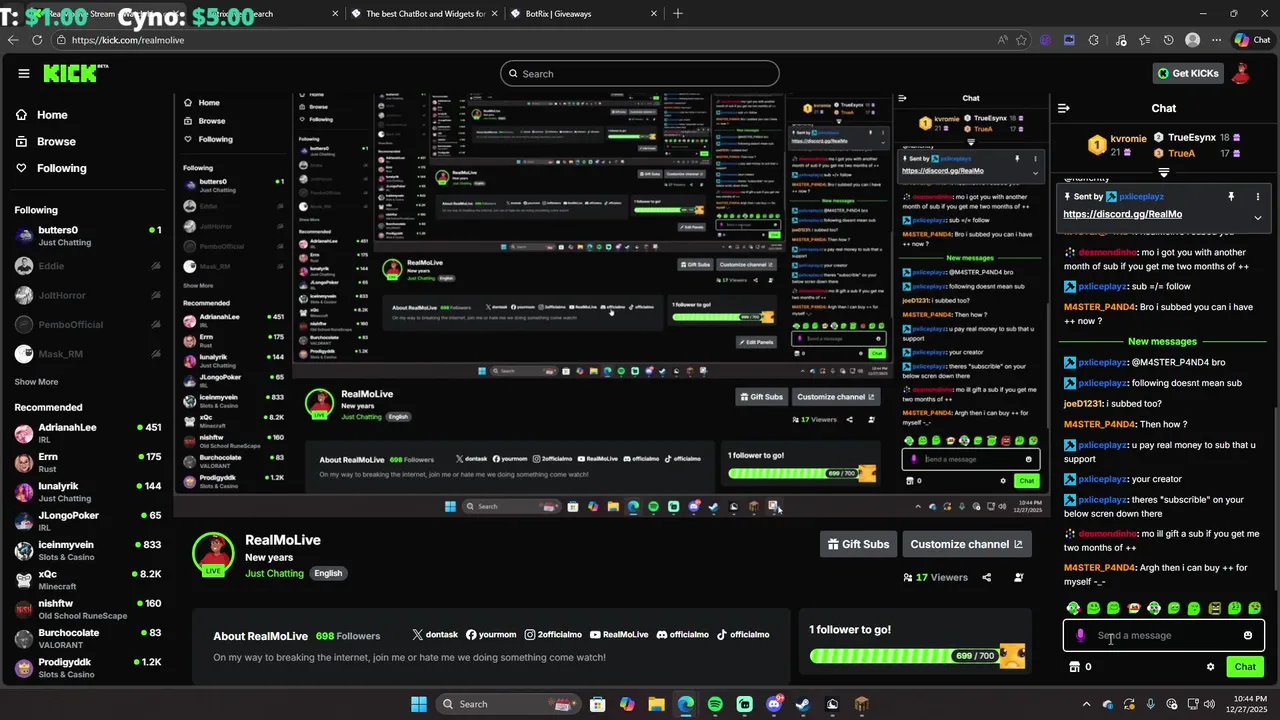The height and width of the screenshot is (720, 1280).
Task: Click the follower goal progress bar
Action: coord(903,656)
